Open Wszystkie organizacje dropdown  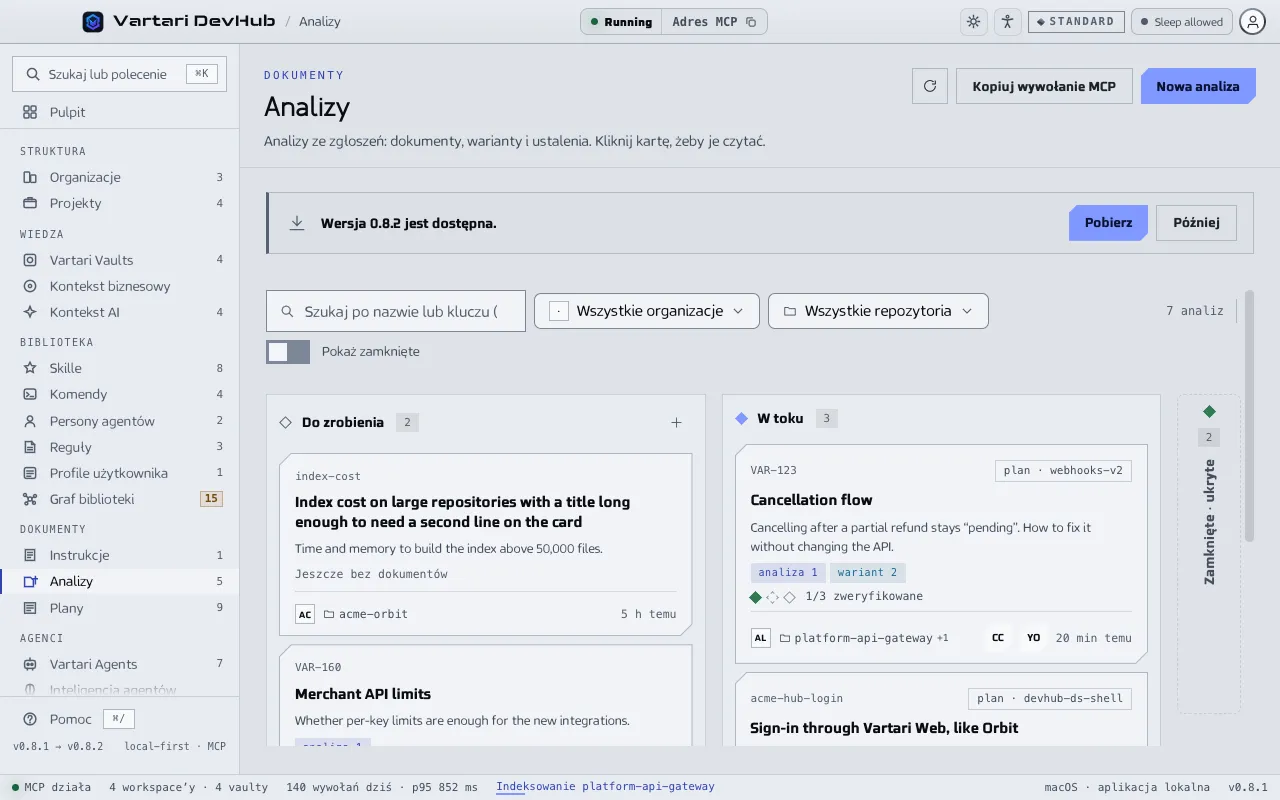[647, 311]
